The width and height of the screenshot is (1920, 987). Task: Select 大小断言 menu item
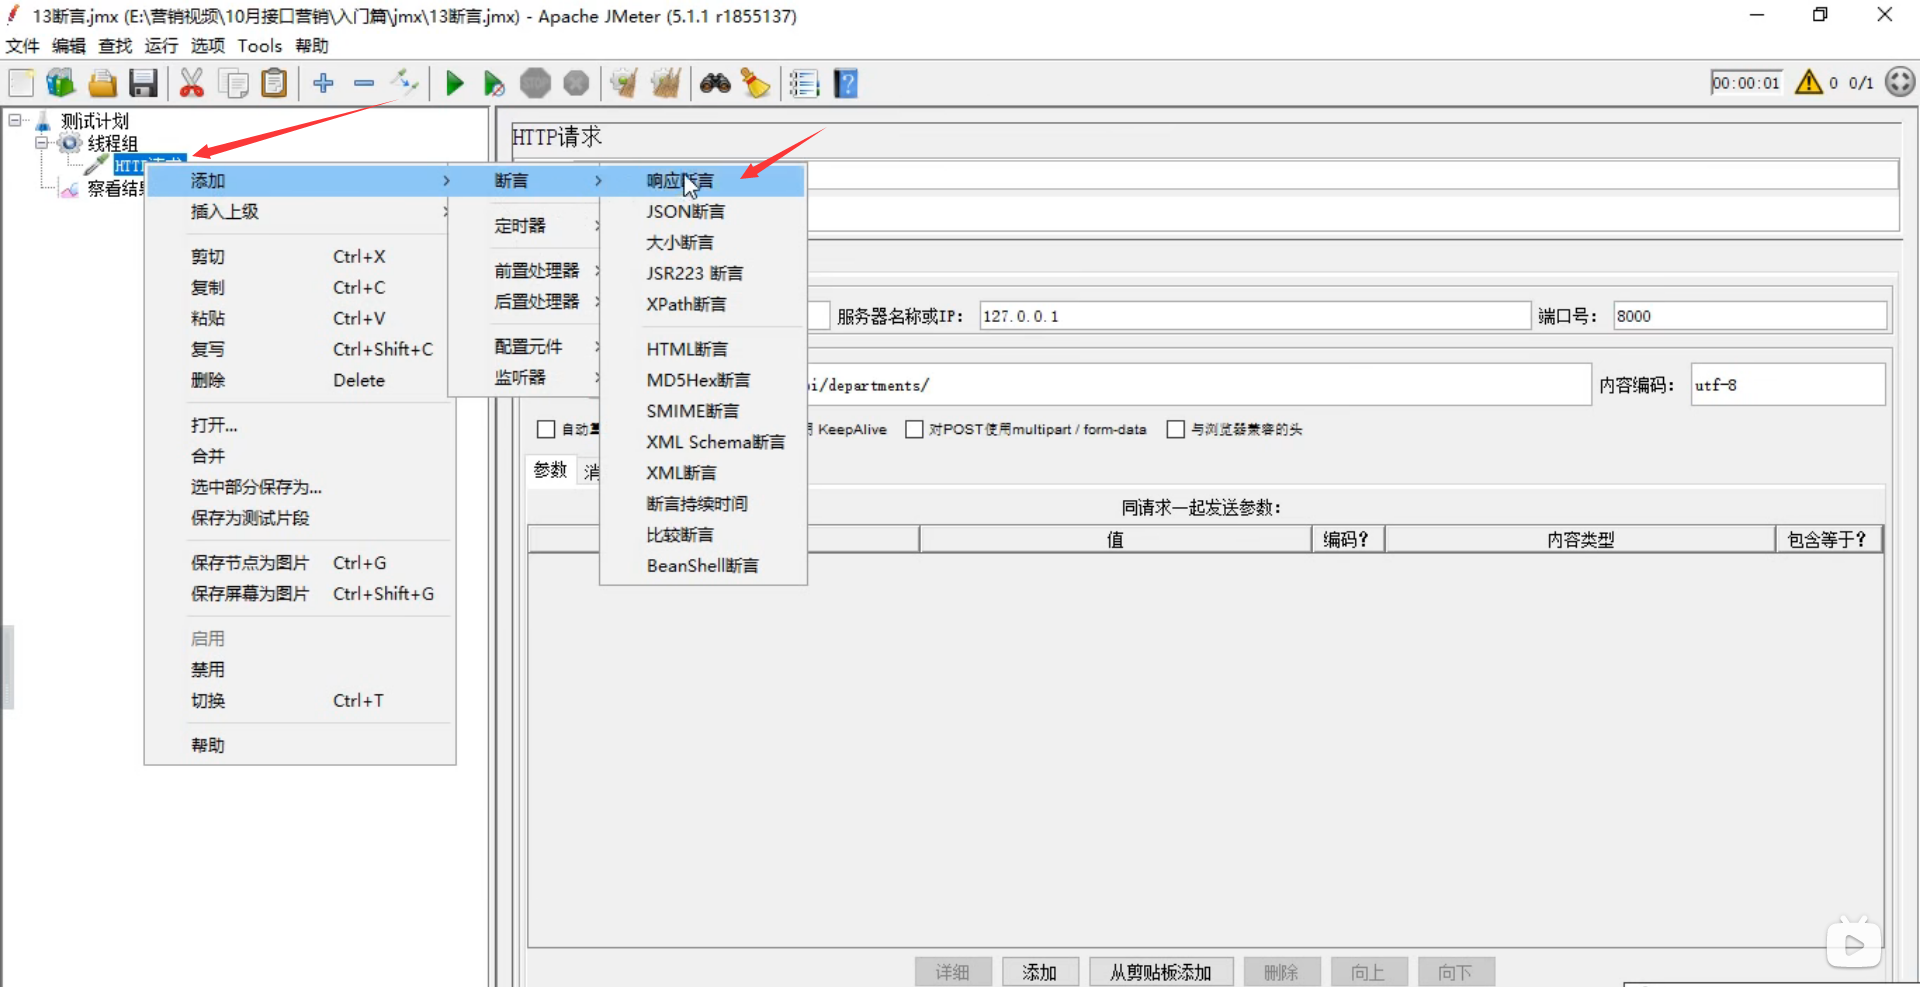point(703,243)
